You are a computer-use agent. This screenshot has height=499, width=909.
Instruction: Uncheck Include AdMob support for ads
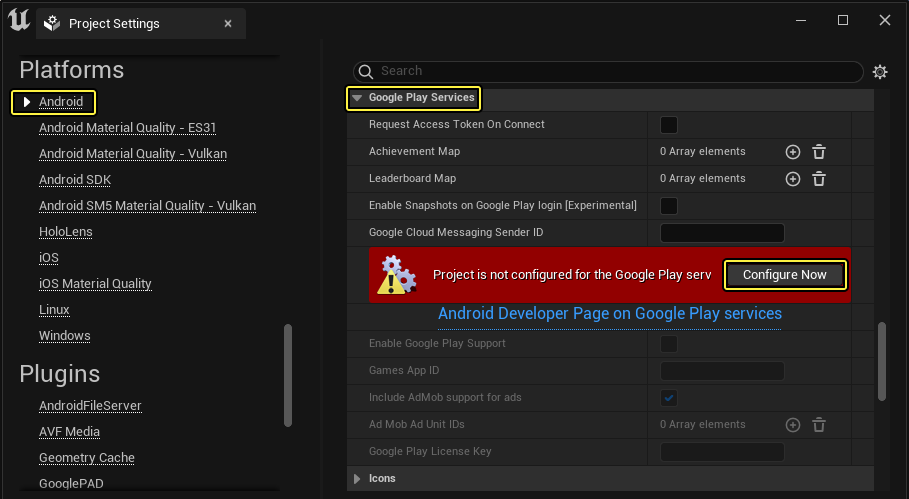[x=668, y=398]
